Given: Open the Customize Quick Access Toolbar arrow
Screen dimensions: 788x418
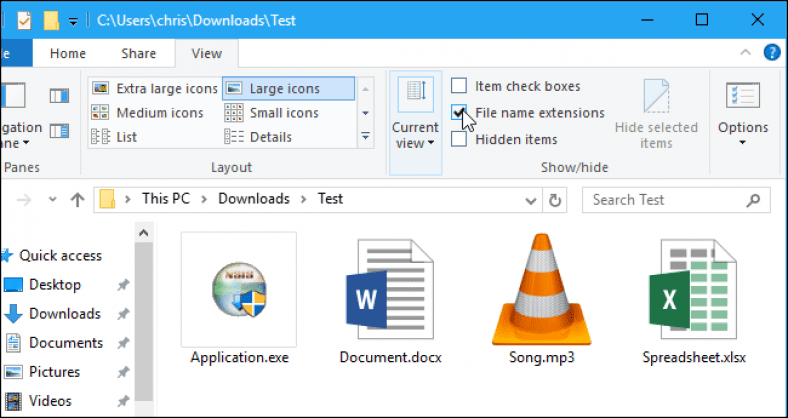Looking at the screenshot, I should click(73, 22).
